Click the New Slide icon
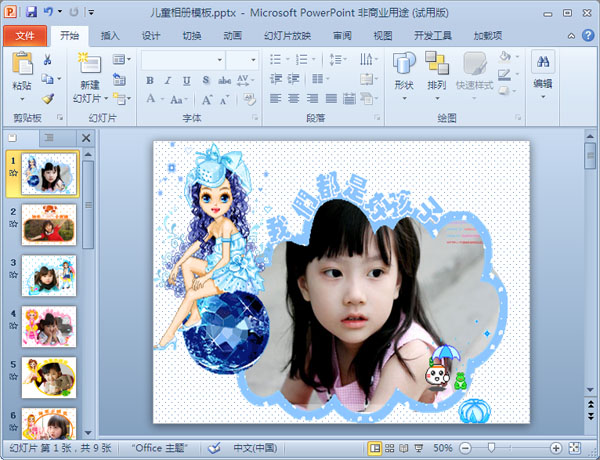 (x=90, y=63)
